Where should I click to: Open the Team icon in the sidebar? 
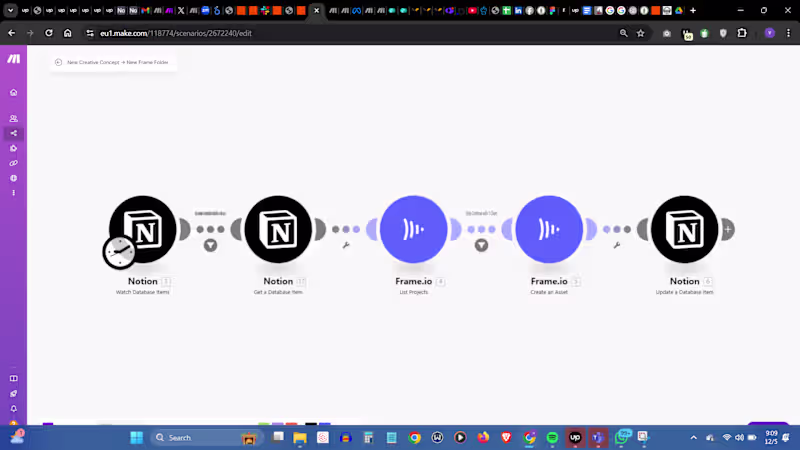tap(14, 118)
